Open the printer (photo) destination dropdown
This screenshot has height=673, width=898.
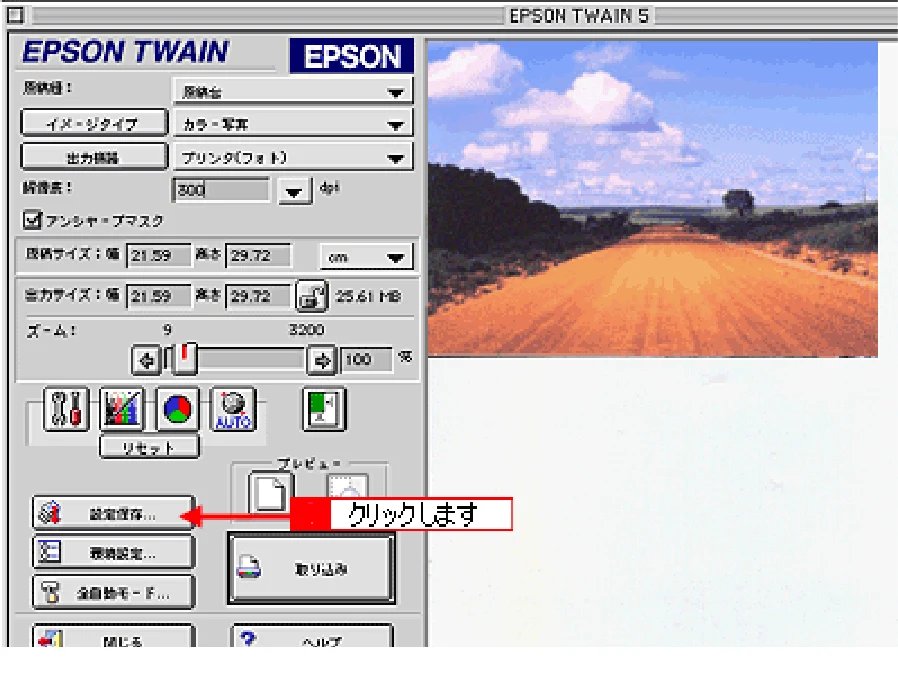pos(293,158)
